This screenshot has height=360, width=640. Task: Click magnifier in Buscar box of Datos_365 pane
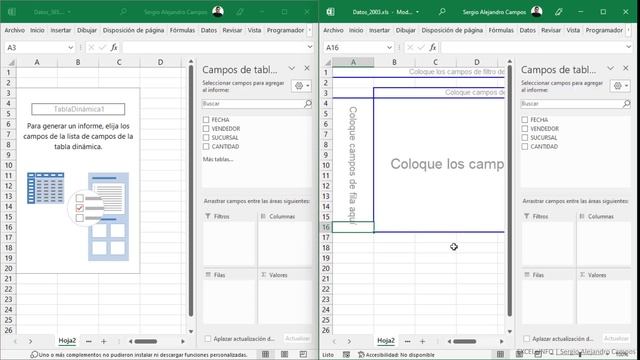pos(308,104)
